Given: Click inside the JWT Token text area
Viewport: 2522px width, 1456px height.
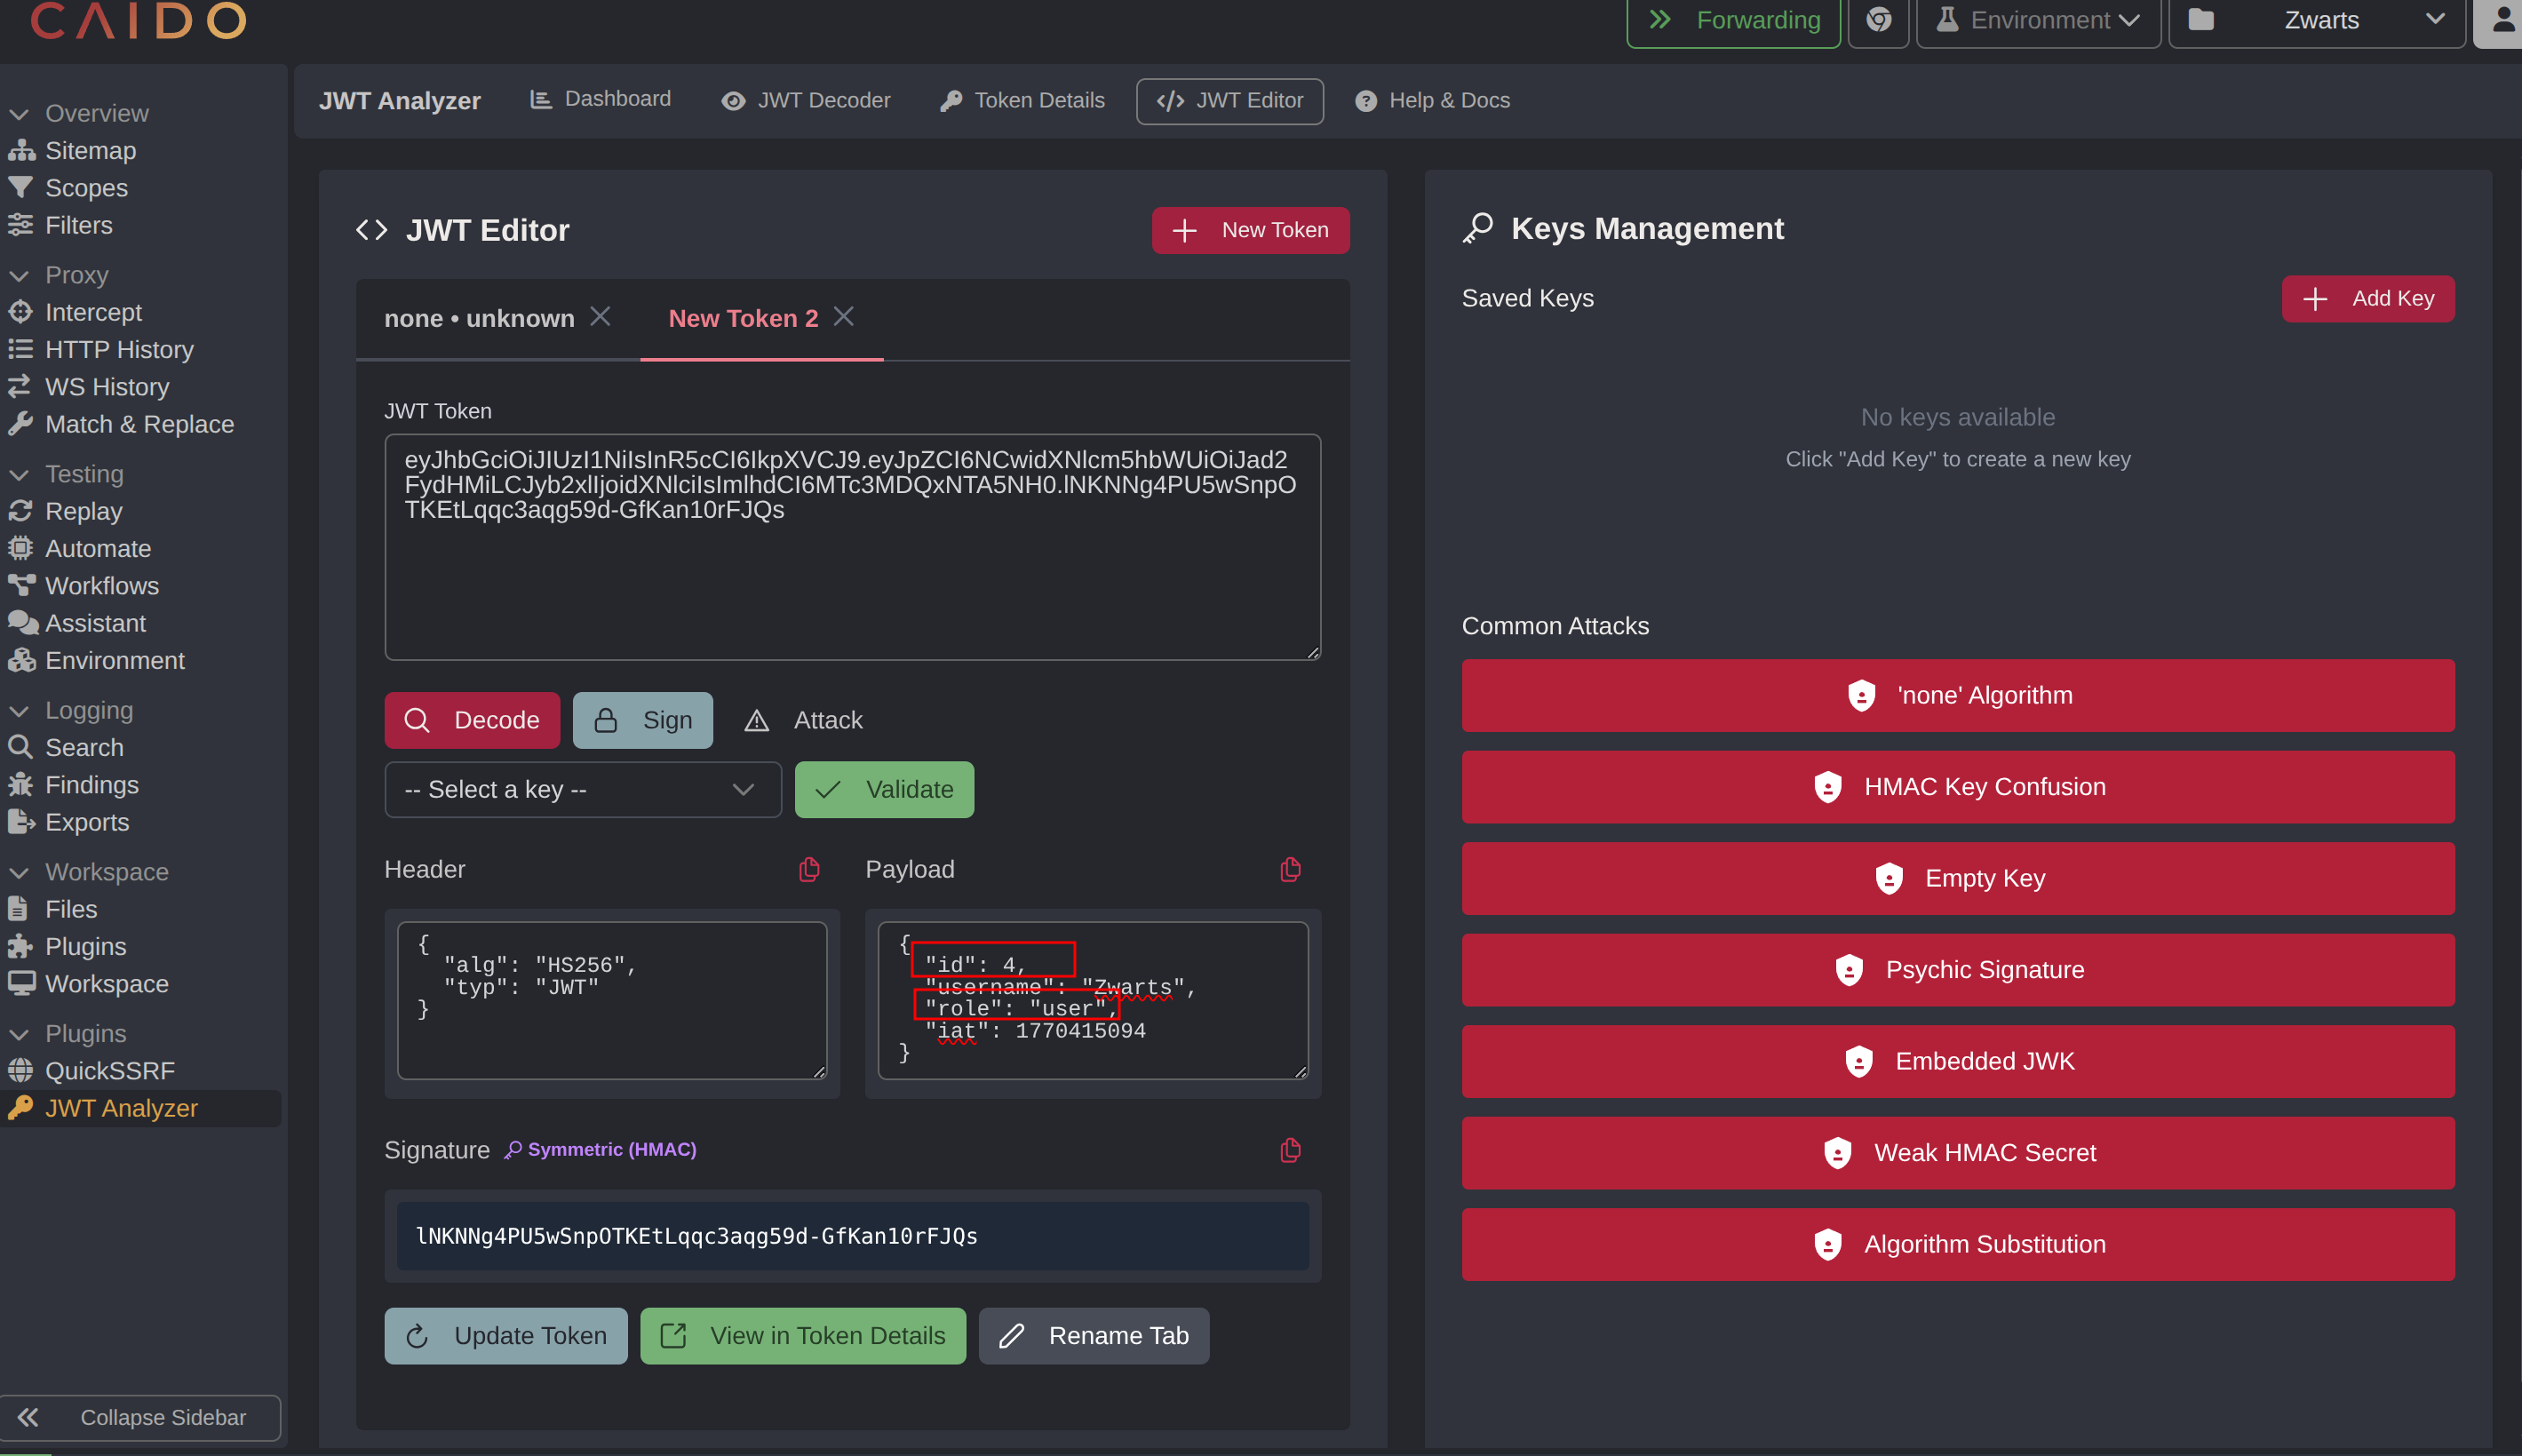Looking at the screenshot, I should [x=852, y=580].
